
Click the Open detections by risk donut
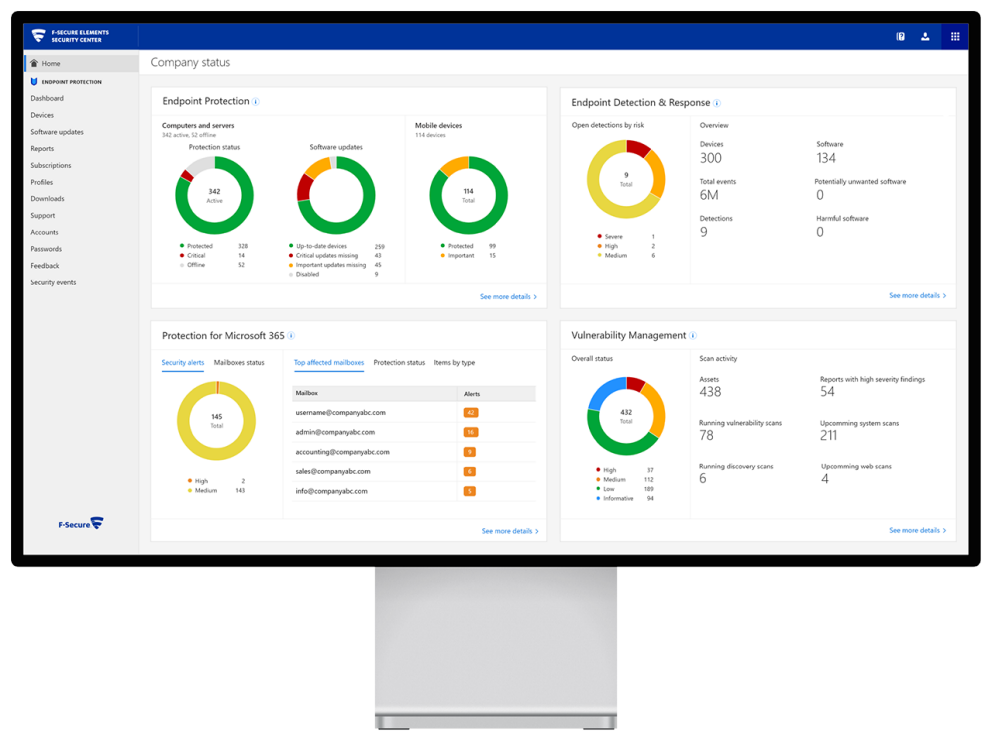[626, 179]
